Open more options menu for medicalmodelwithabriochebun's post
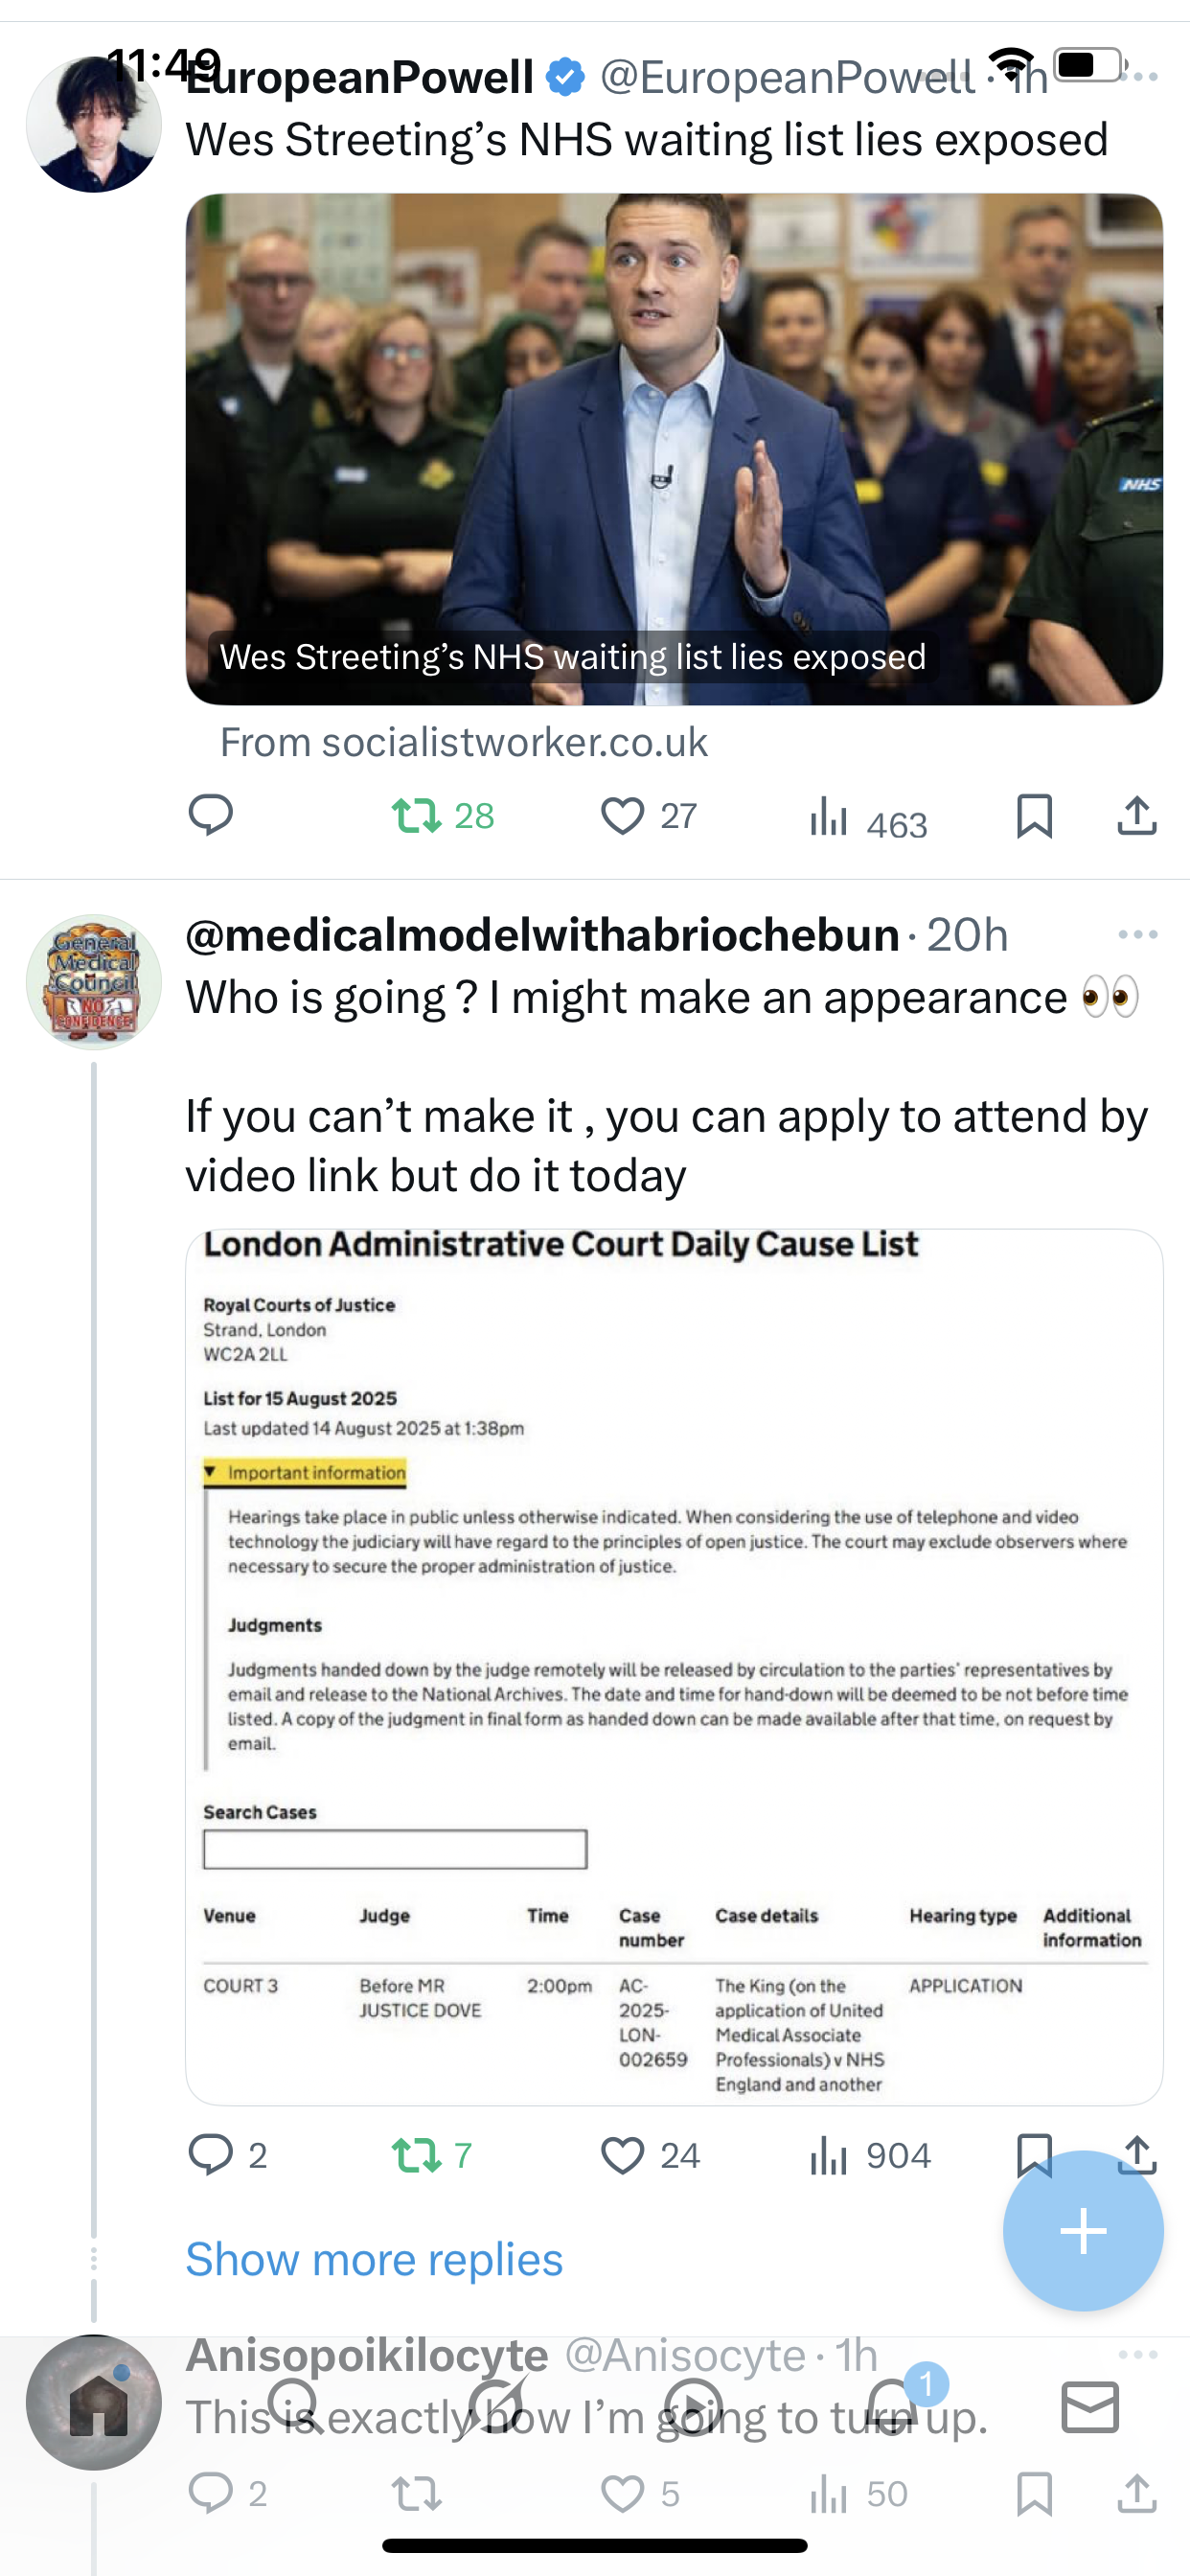 [x=1138, y=934]
